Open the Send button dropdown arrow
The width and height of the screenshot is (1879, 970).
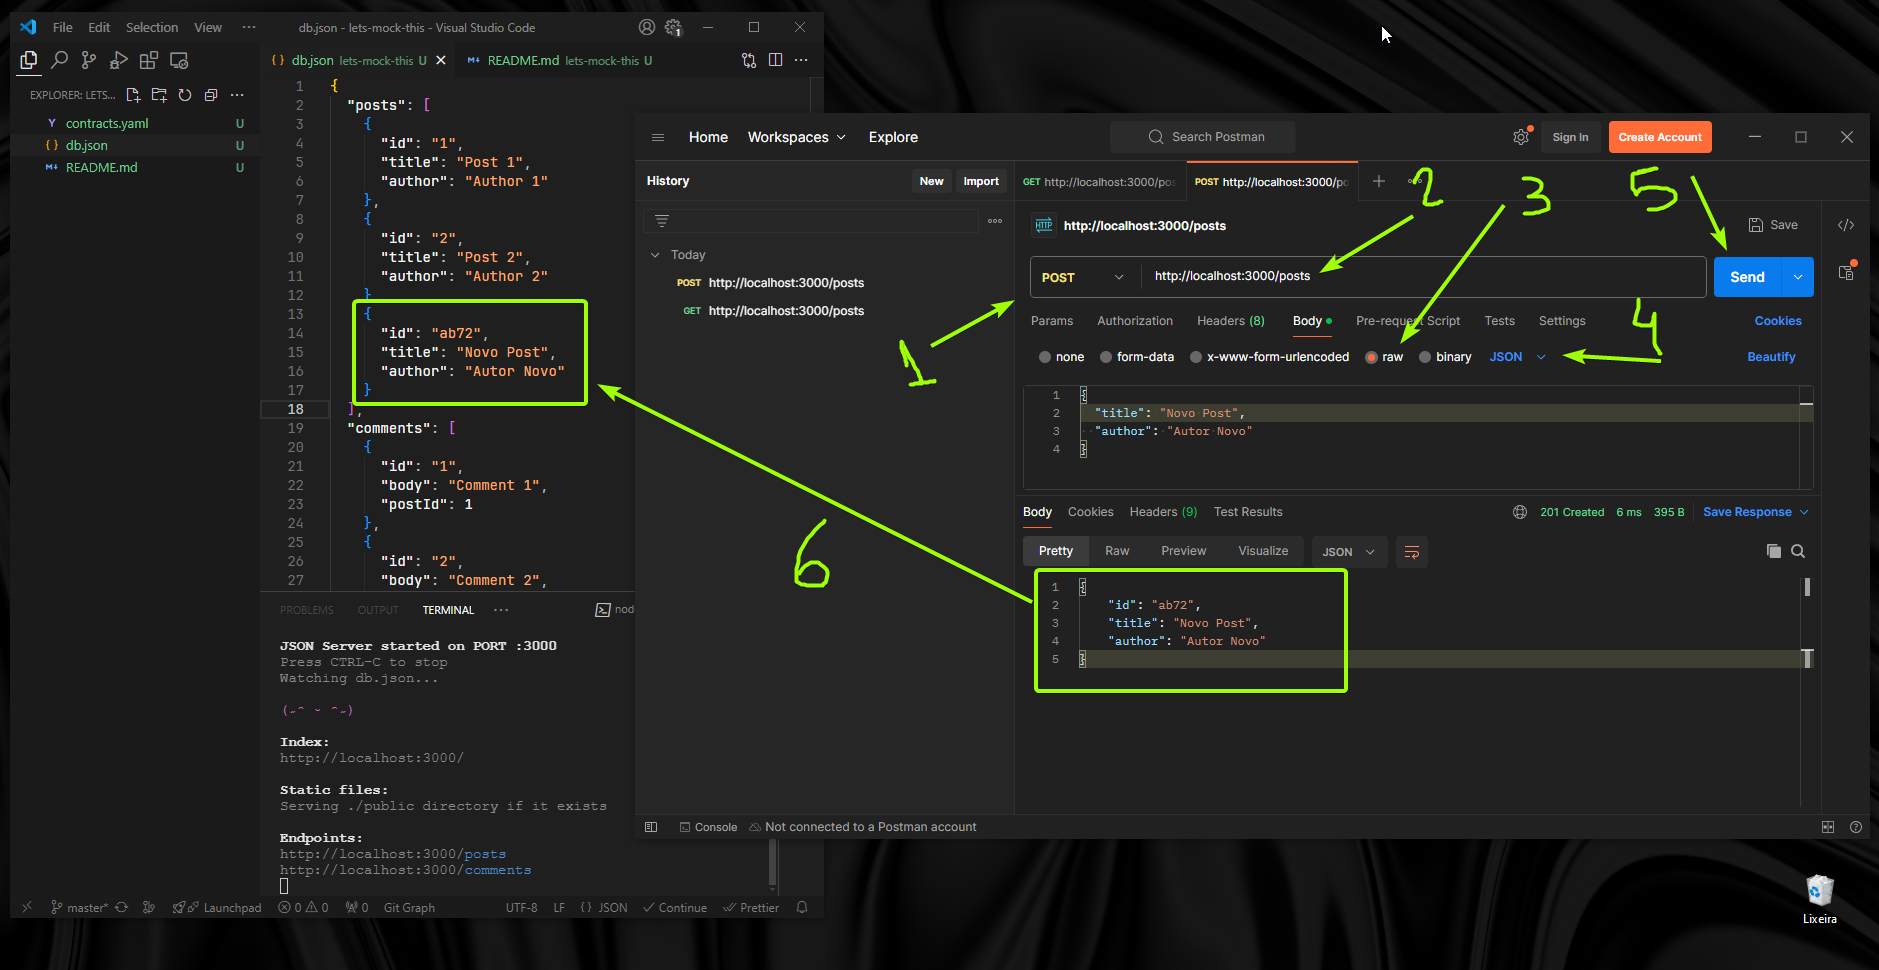tap(1798, 277)
